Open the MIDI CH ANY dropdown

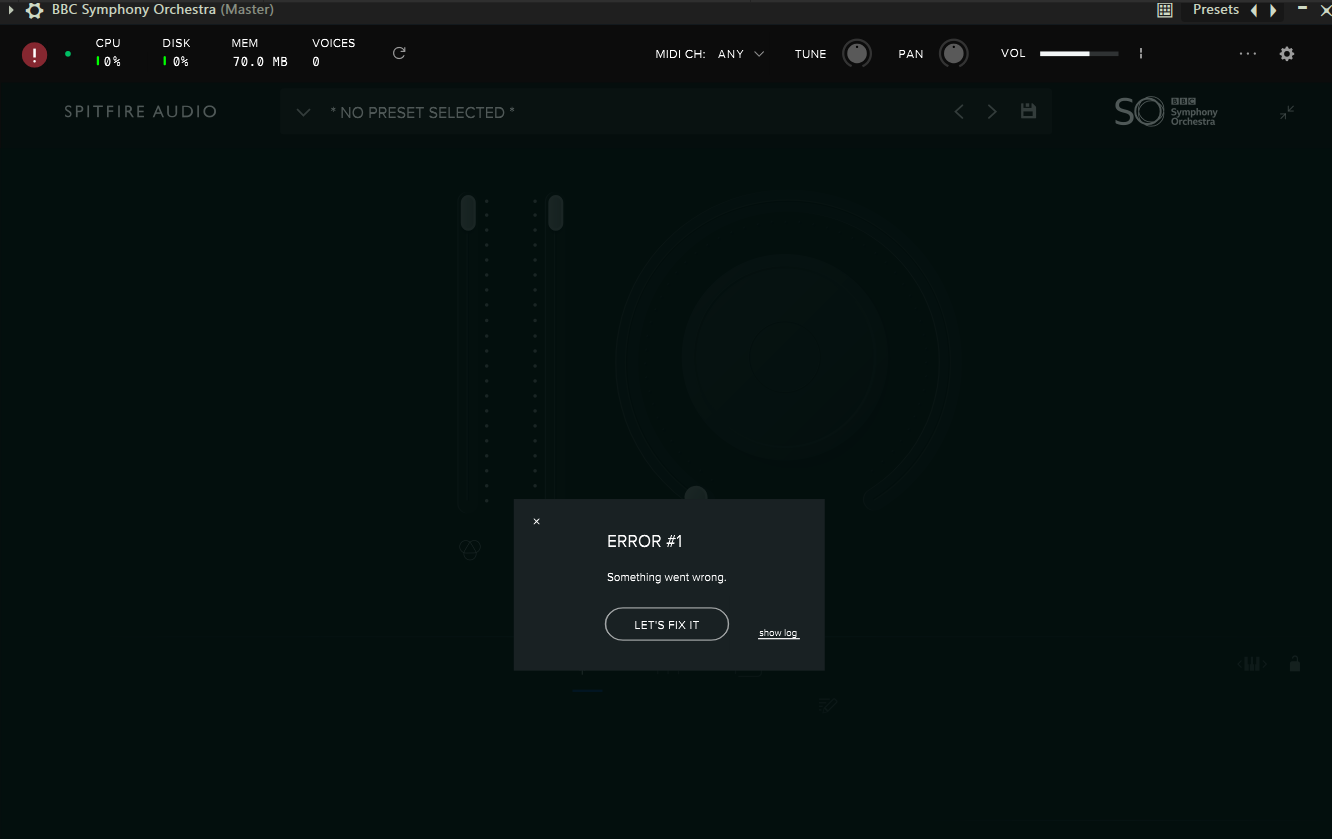pyautogui.click(x=741, y=54)
